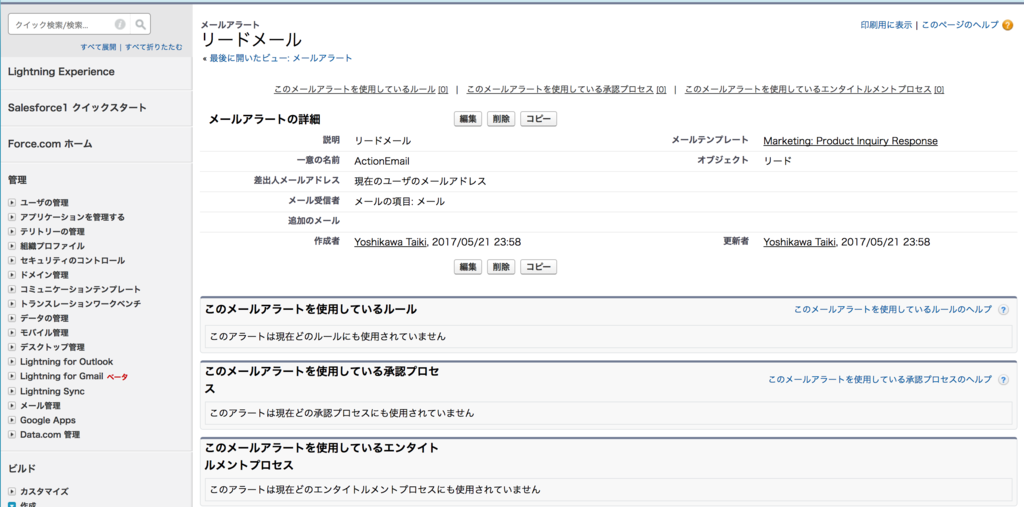Select Lightning Sync label
Viewport: 1024px width, 507px height.
[52, 391]
